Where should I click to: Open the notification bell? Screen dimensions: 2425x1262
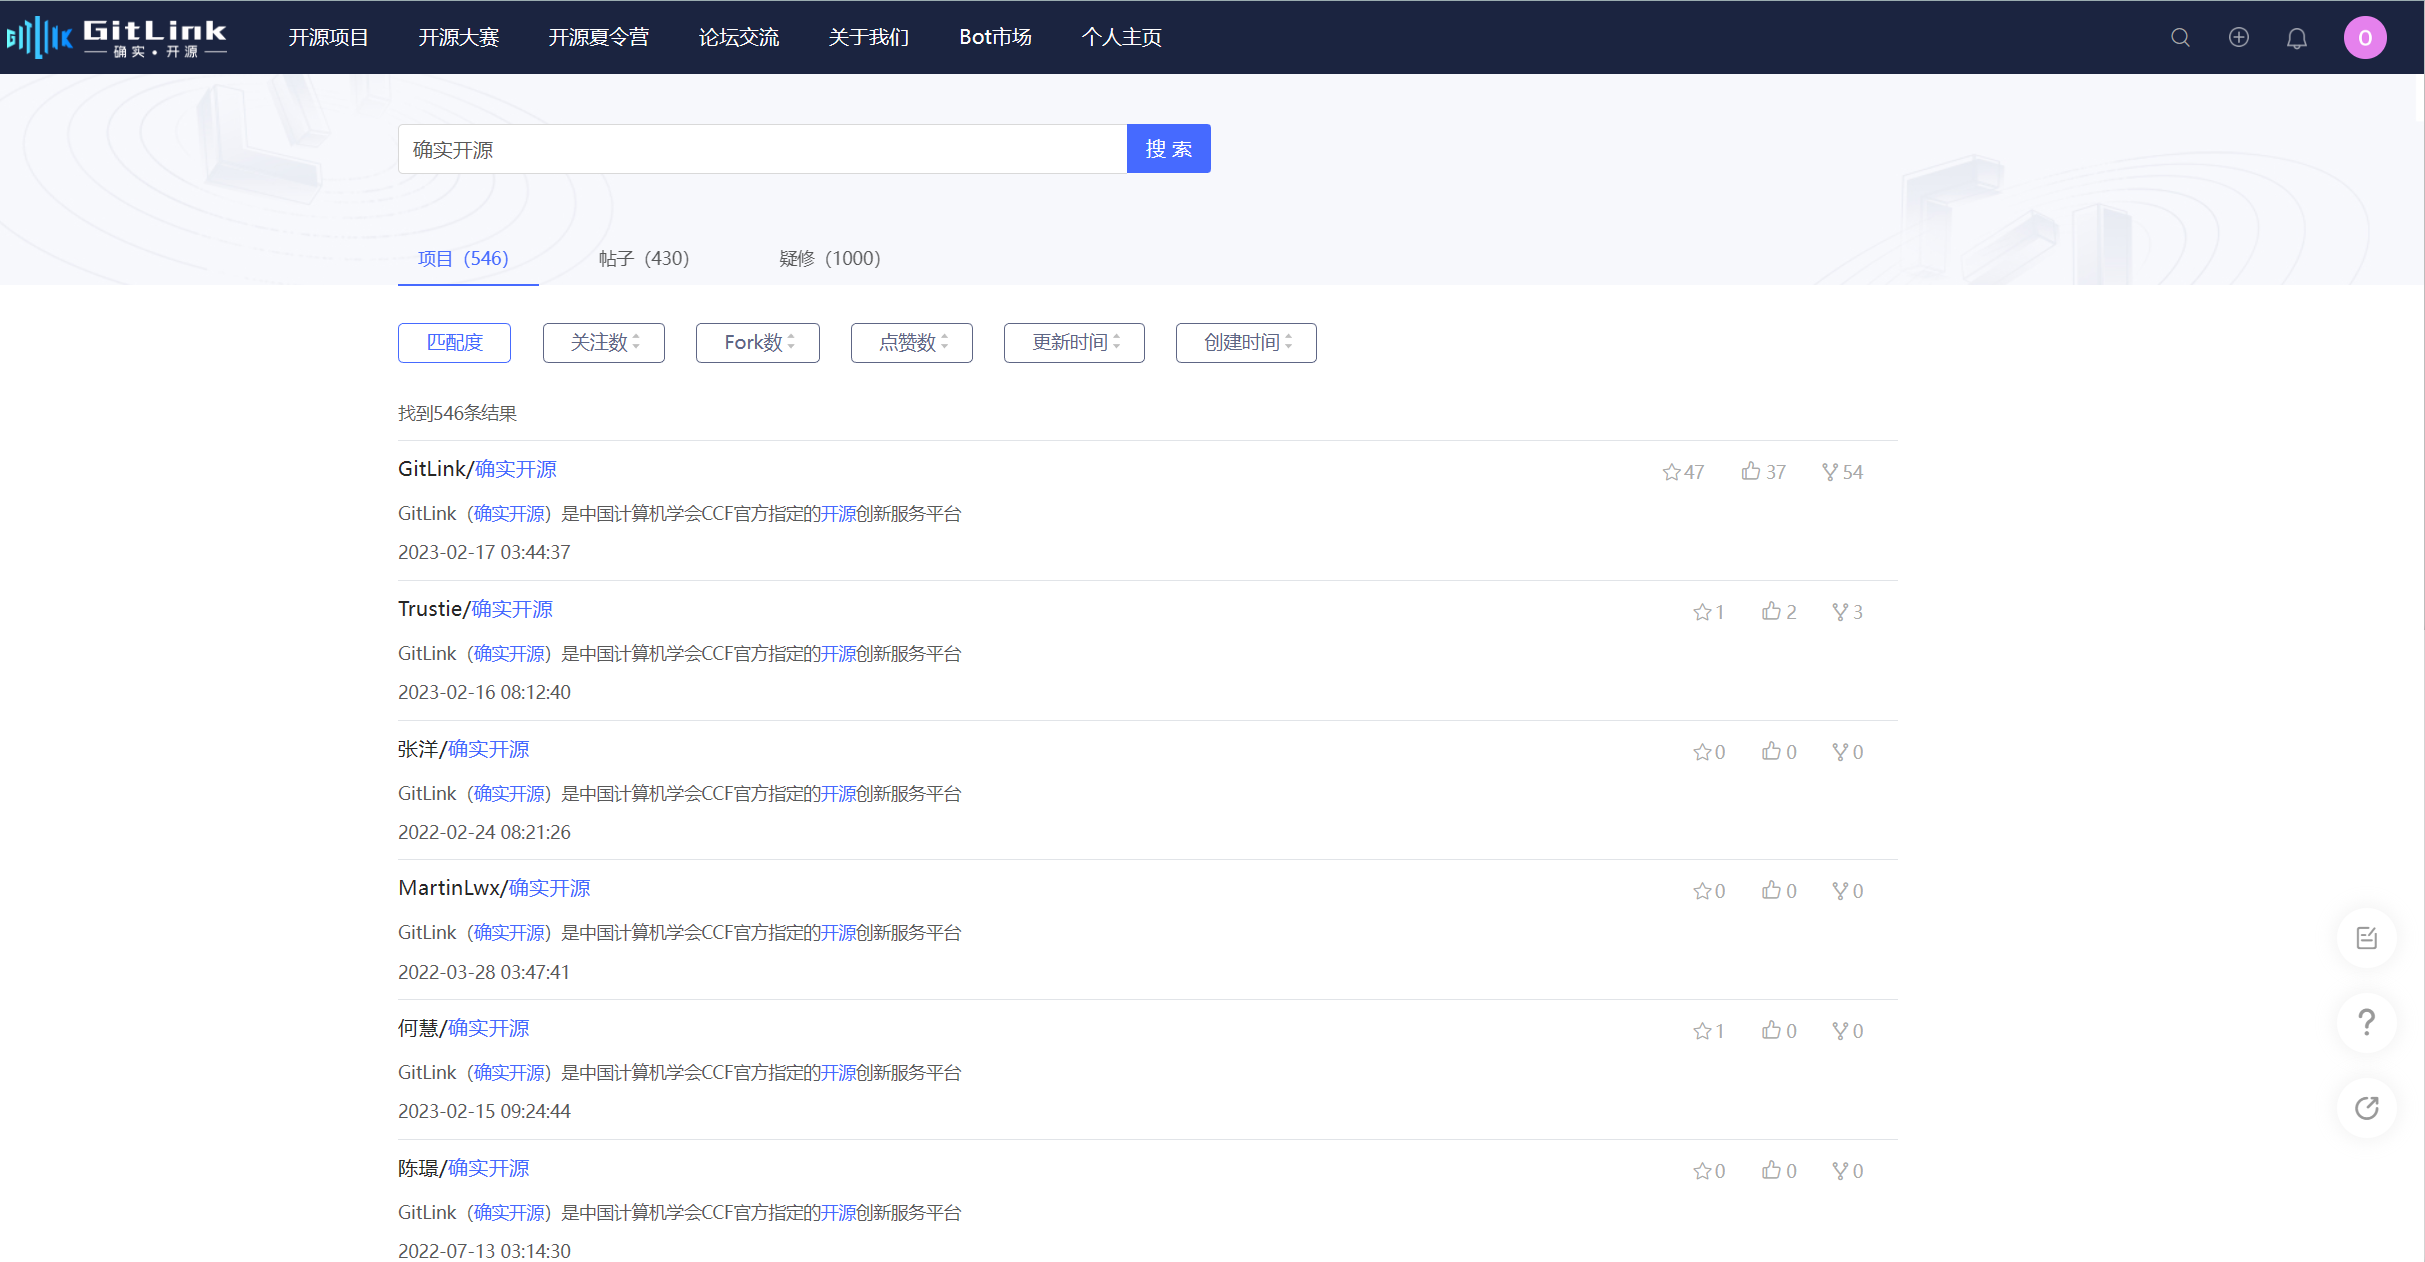click(x=2297, y=38)
